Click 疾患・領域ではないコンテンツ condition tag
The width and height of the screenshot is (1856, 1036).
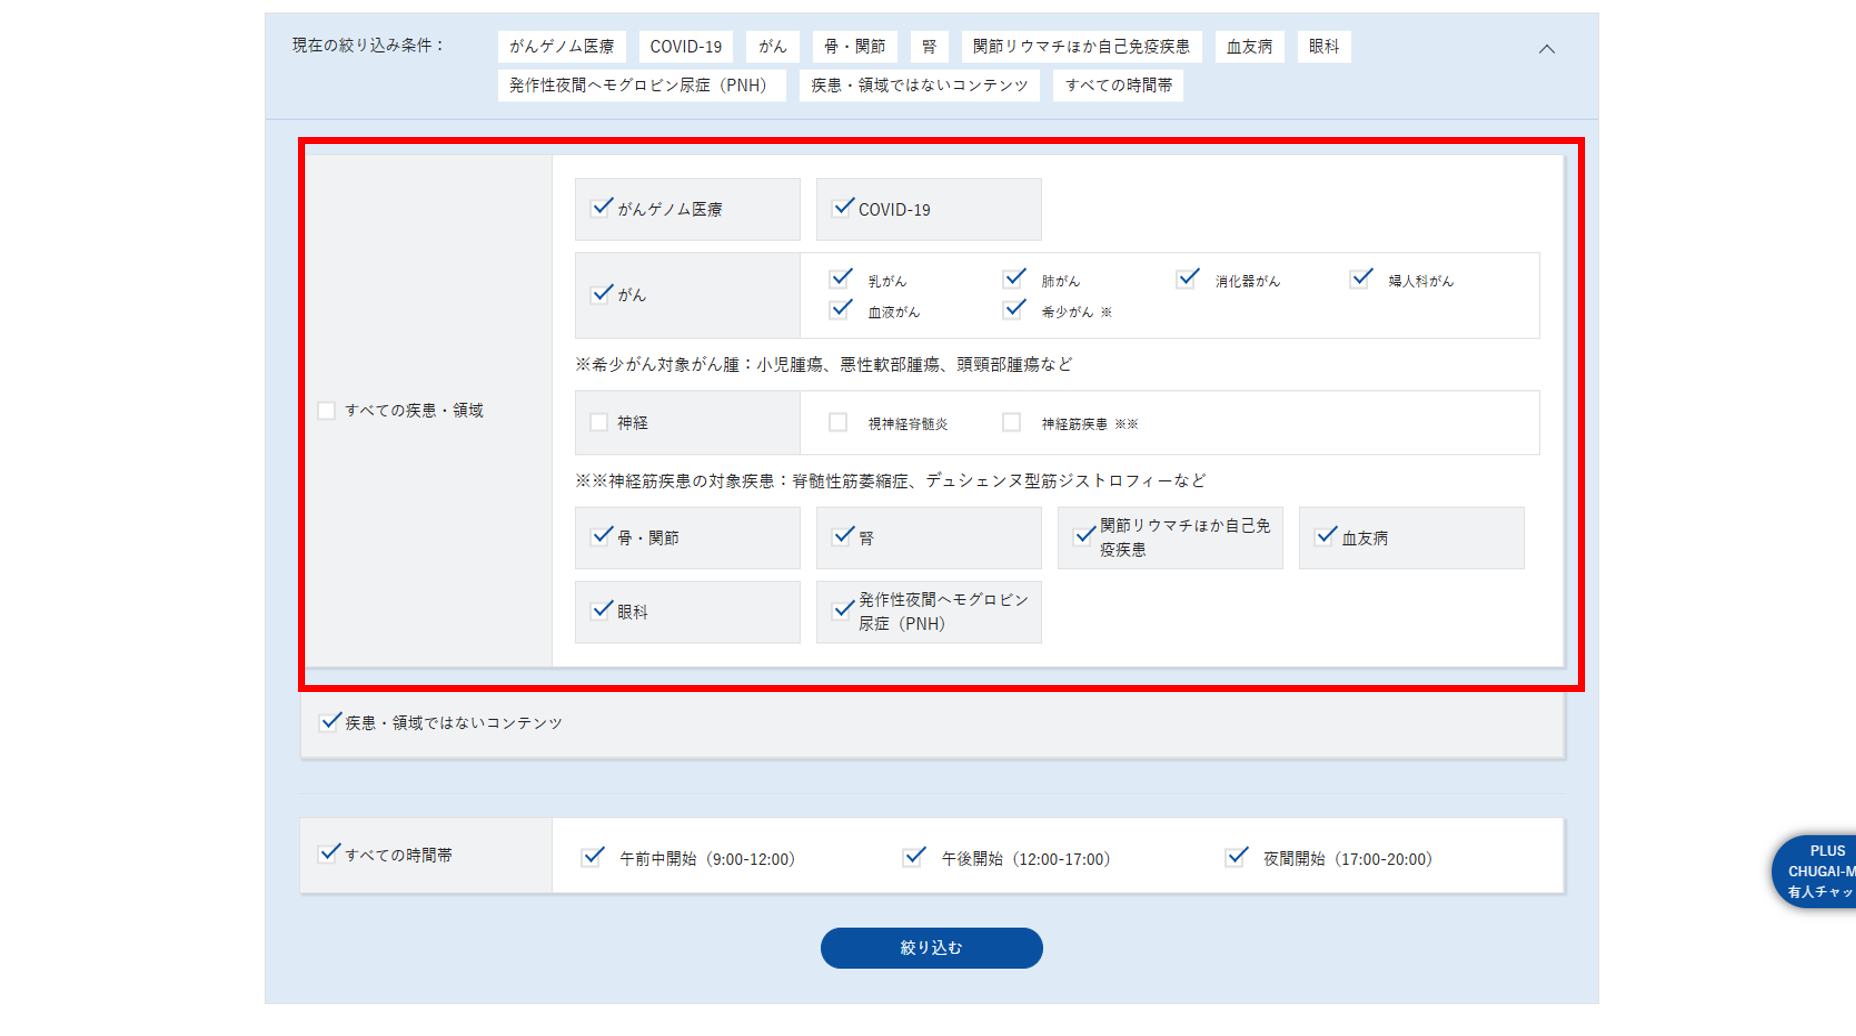[x=919, y=85]
